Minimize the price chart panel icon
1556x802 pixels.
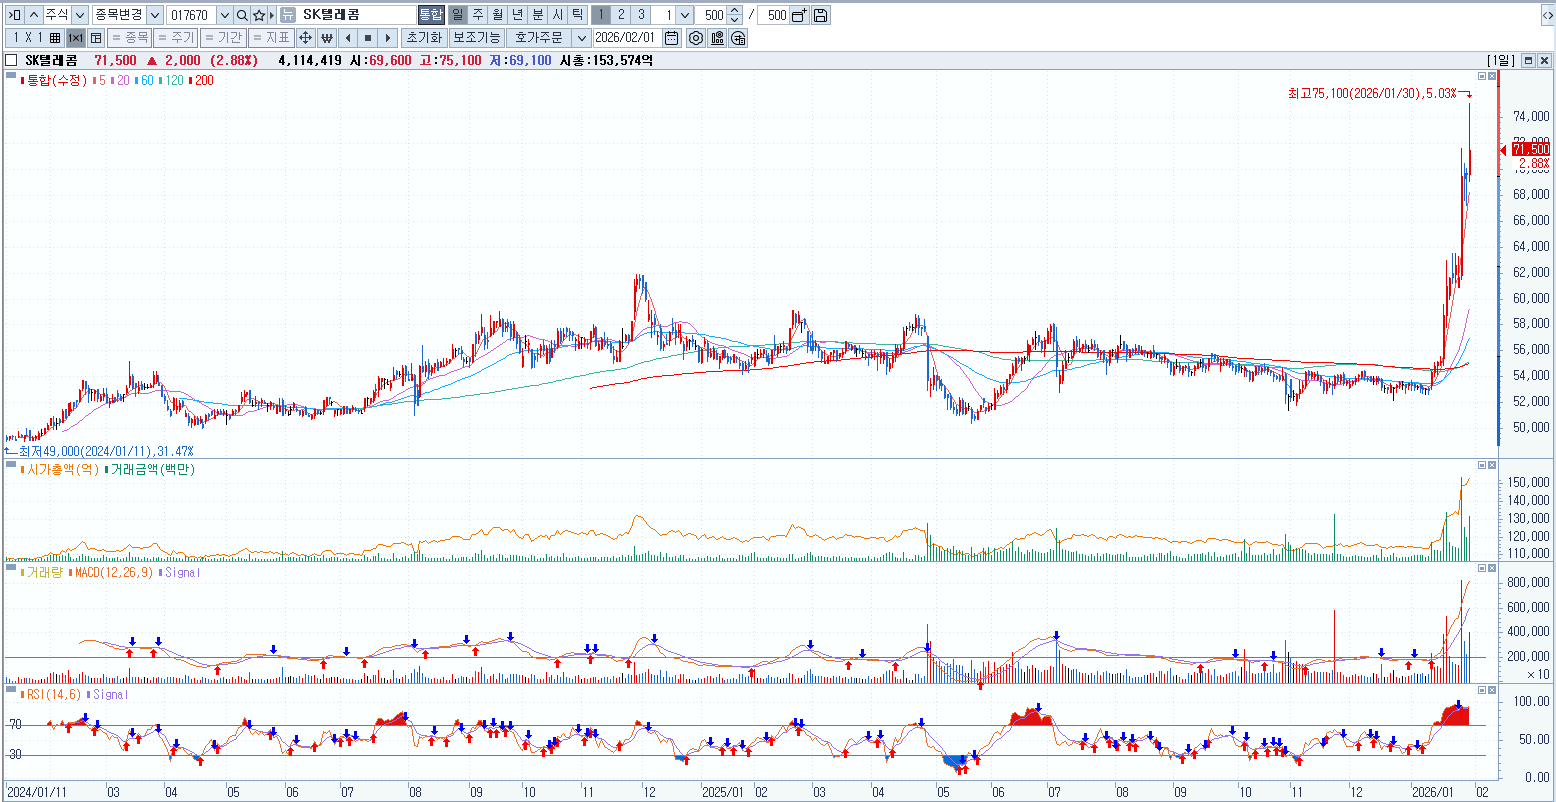[x=1482, y=76]
